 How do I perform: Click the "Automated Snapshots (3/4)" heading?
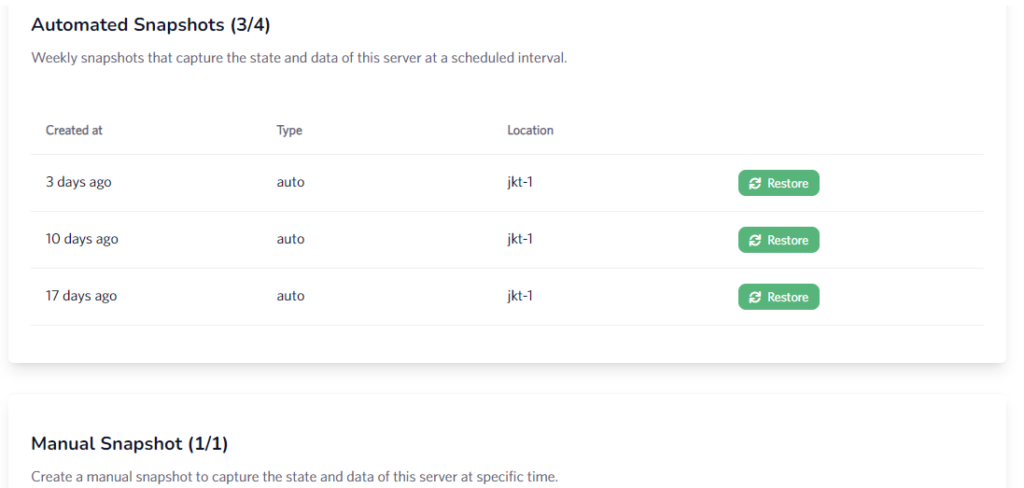coord(150,25)
